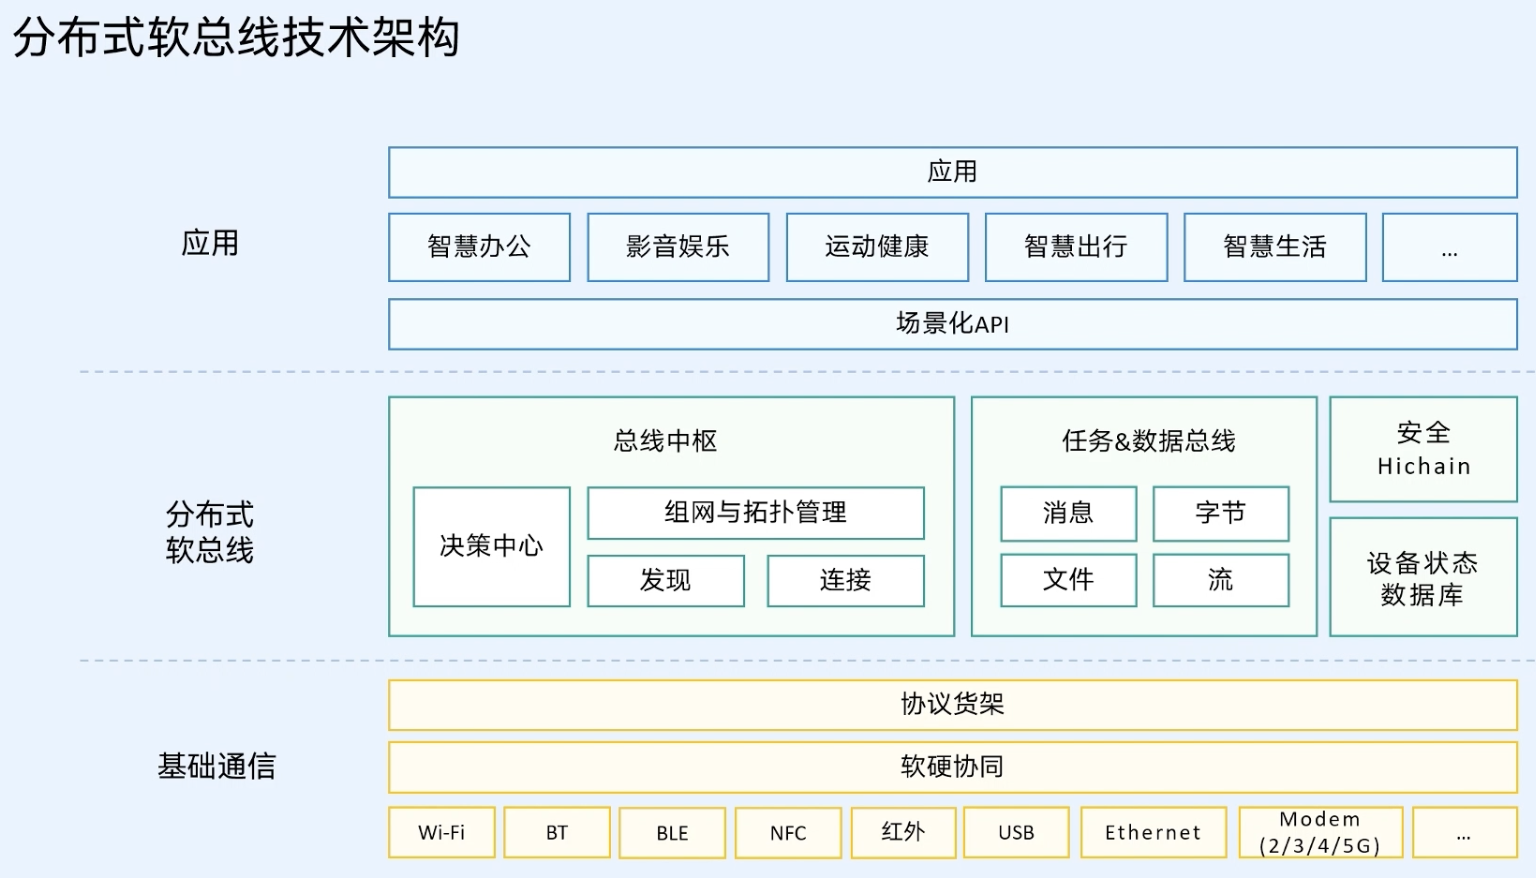Select the 智慧出行 box
Image resolution: width=1536 pixels, height=878 pixels.
1076,247
